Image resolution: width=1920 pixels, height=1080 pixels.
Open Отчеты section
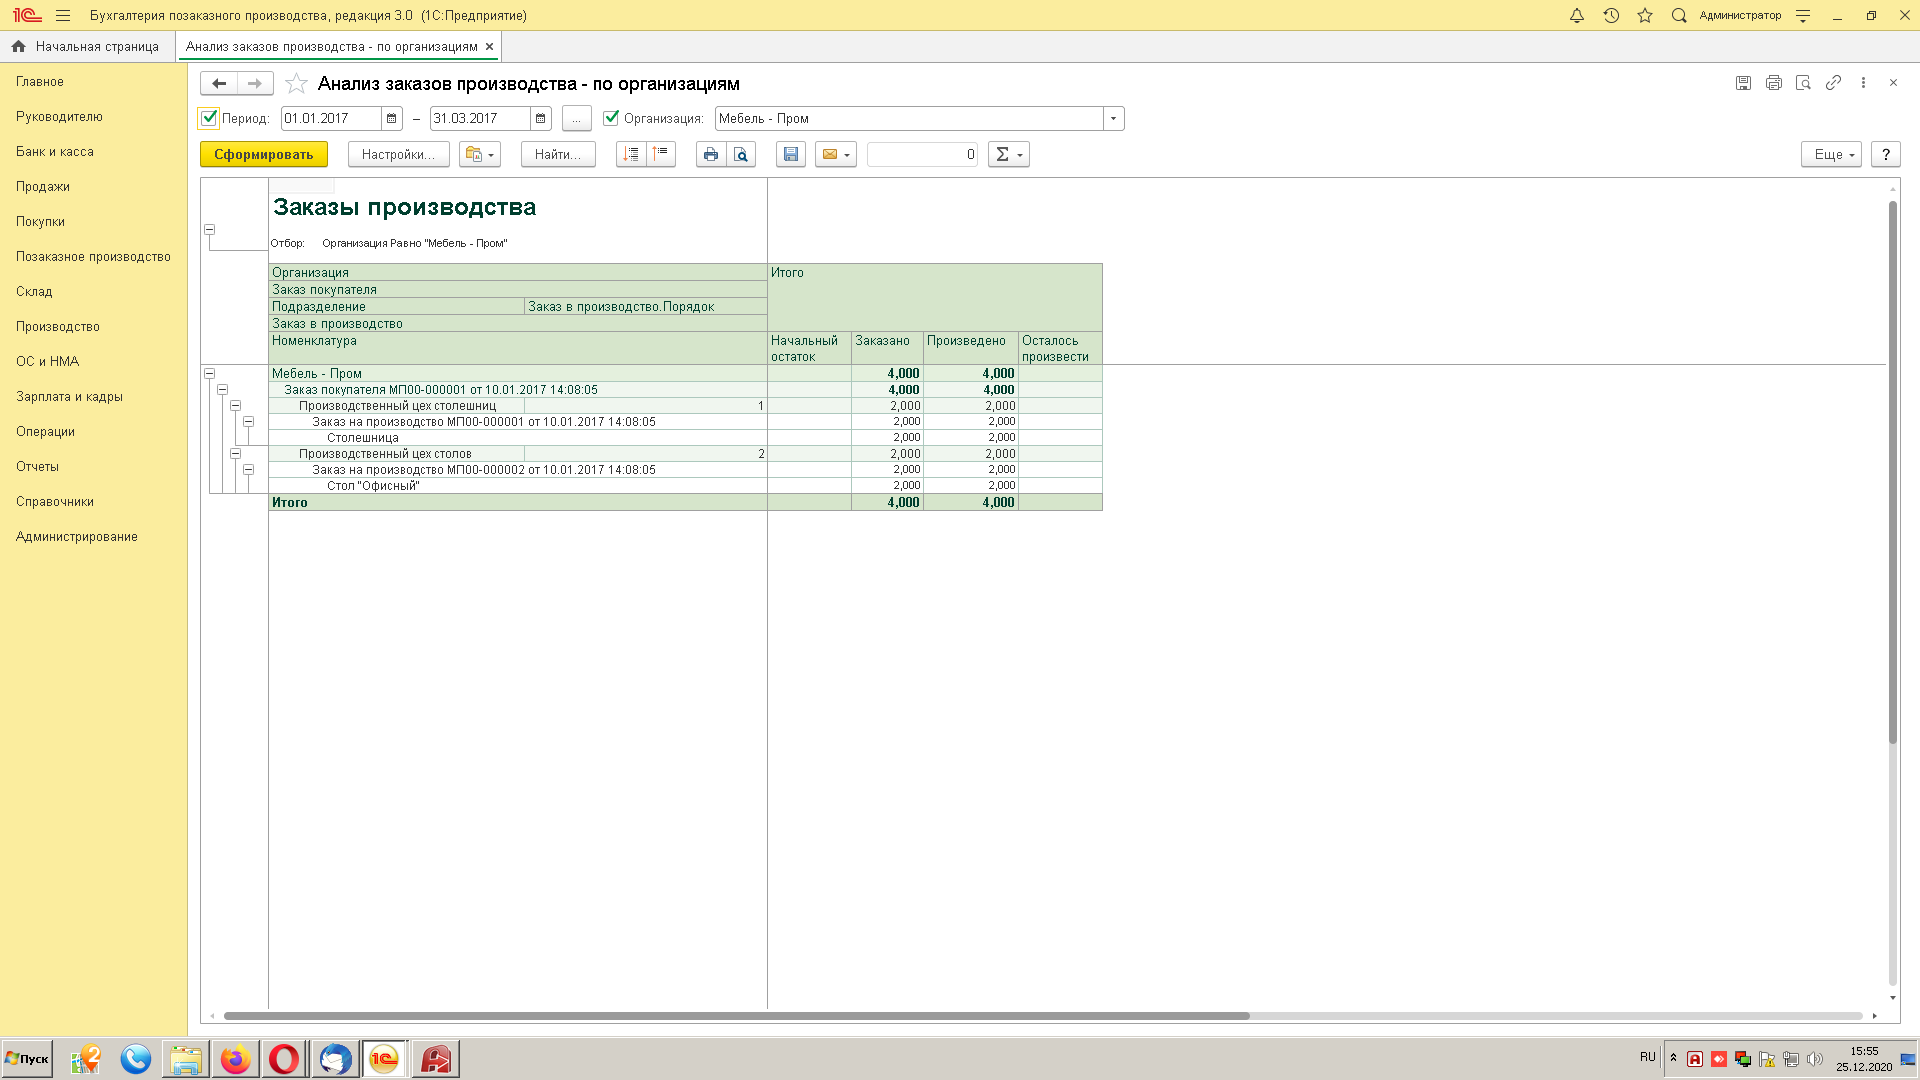[x=37, y=466]
